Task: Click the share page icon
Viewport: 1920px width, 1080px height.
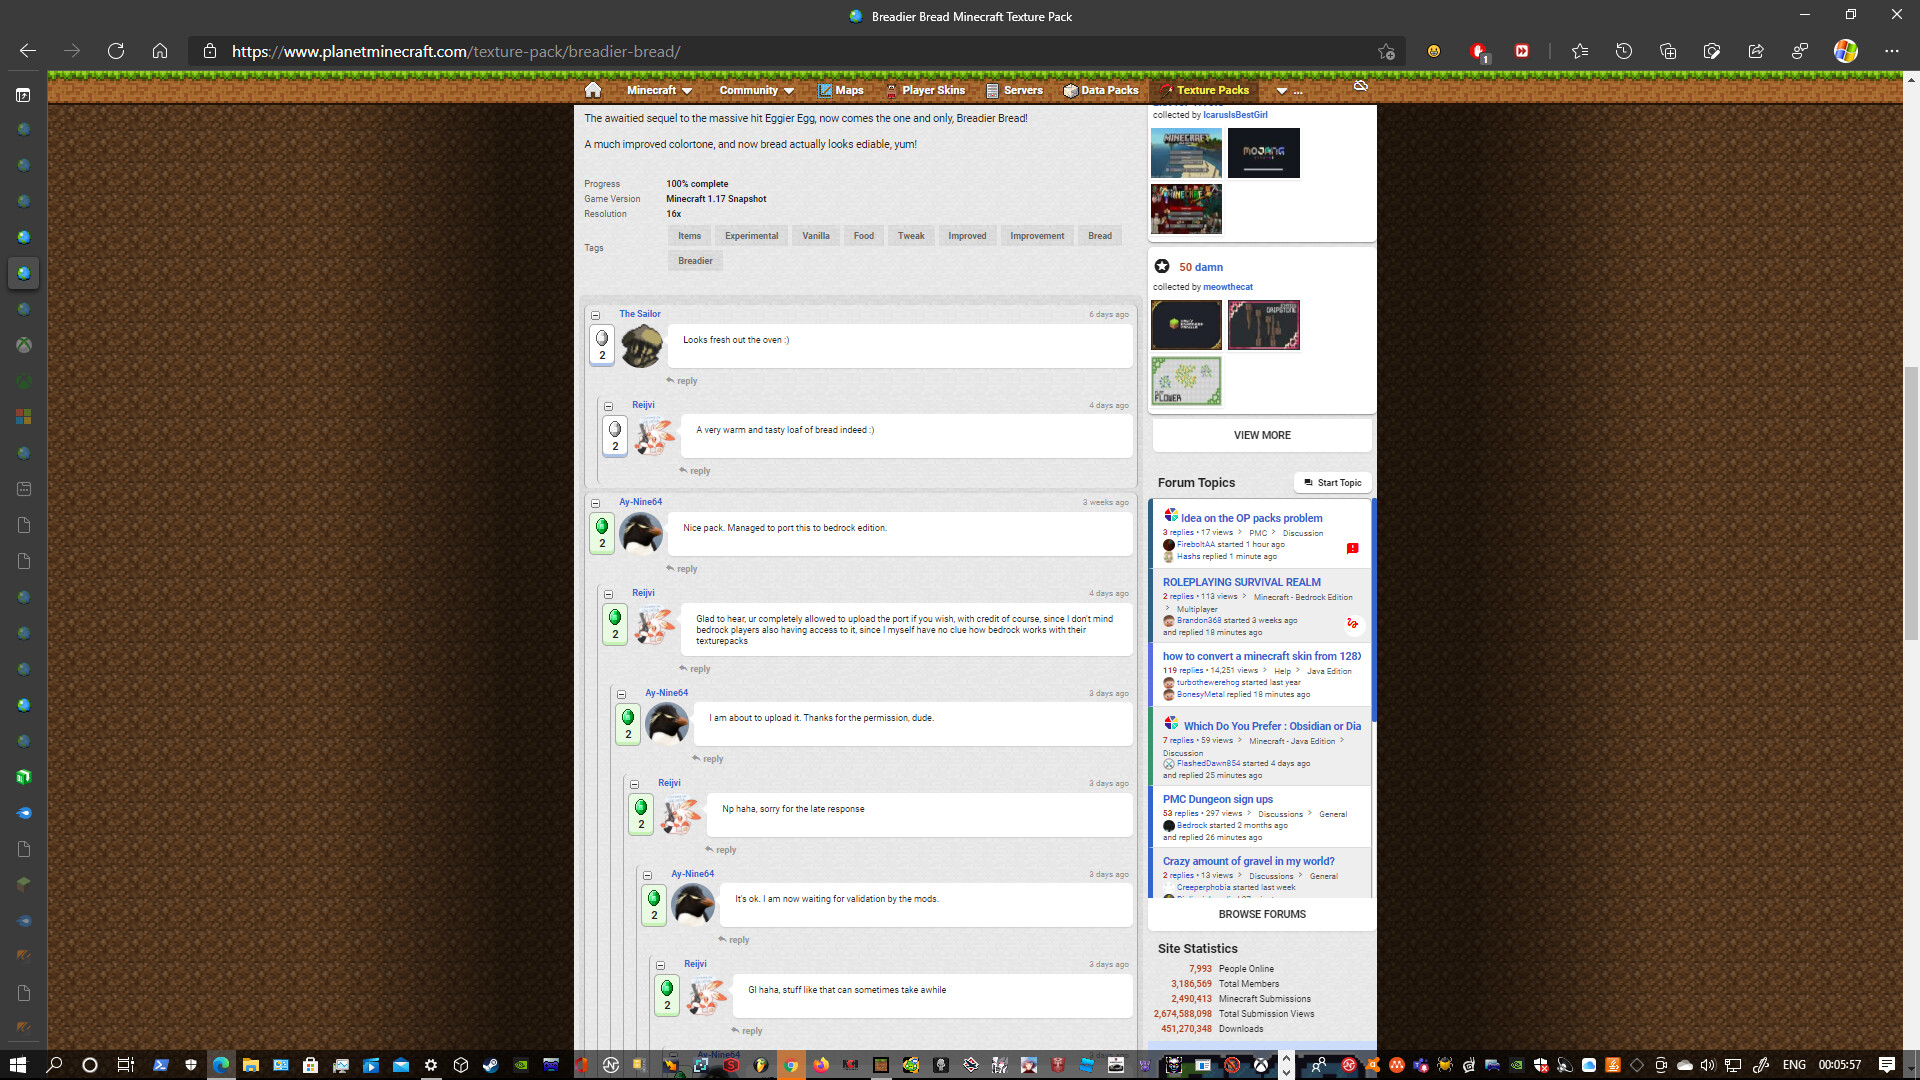Action: coord(1756,51)
